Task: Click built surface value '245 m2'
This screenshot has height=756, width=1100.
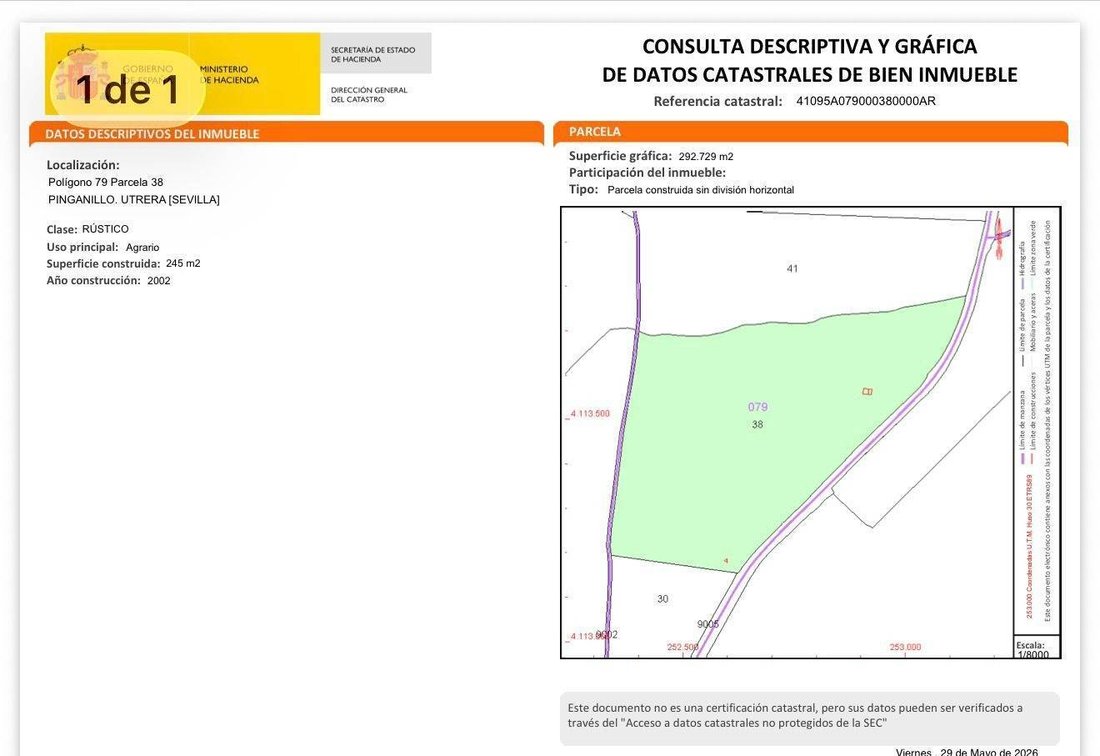Action: (183, 264)
